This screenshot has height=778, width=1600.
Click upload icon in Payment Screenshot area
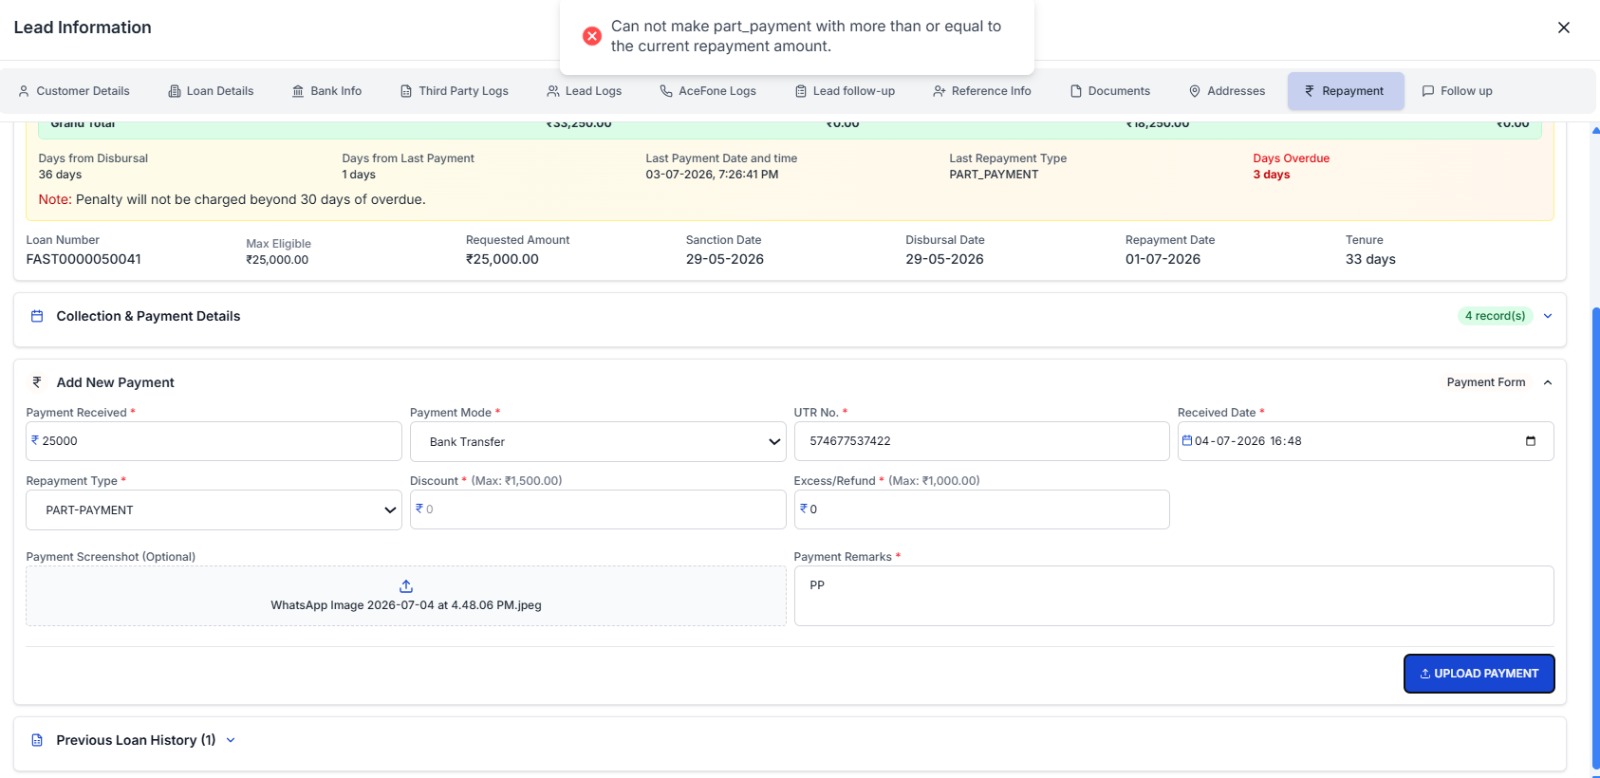pyautogui.click(x=406, y=586)
